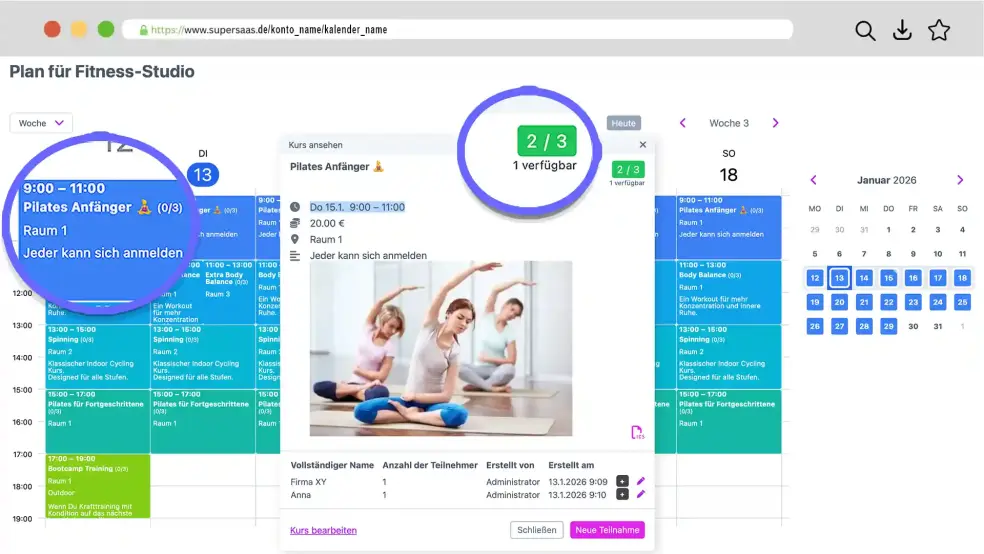
Task: Select date 14 in mini calendar
Action: point(864,278)
